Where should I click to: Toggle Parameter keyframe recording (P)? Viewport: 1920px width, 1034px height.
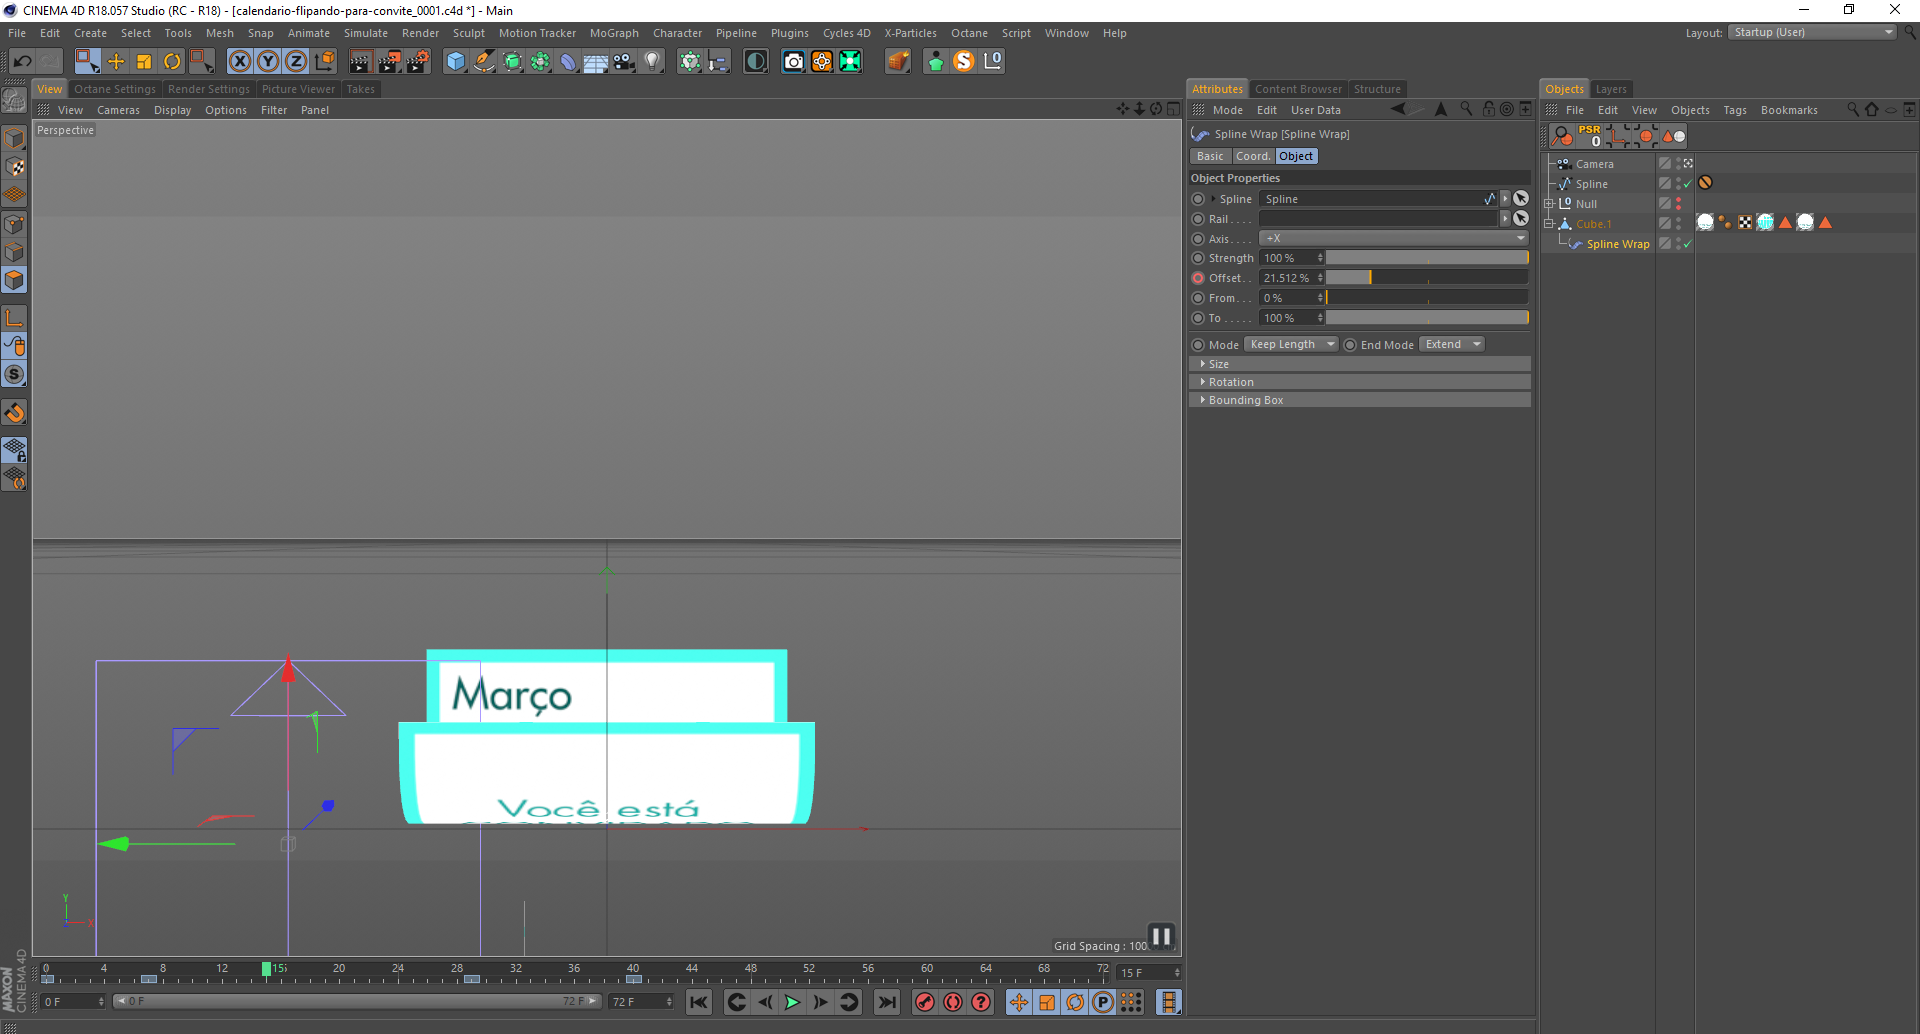click(x=1103, y=1002)
